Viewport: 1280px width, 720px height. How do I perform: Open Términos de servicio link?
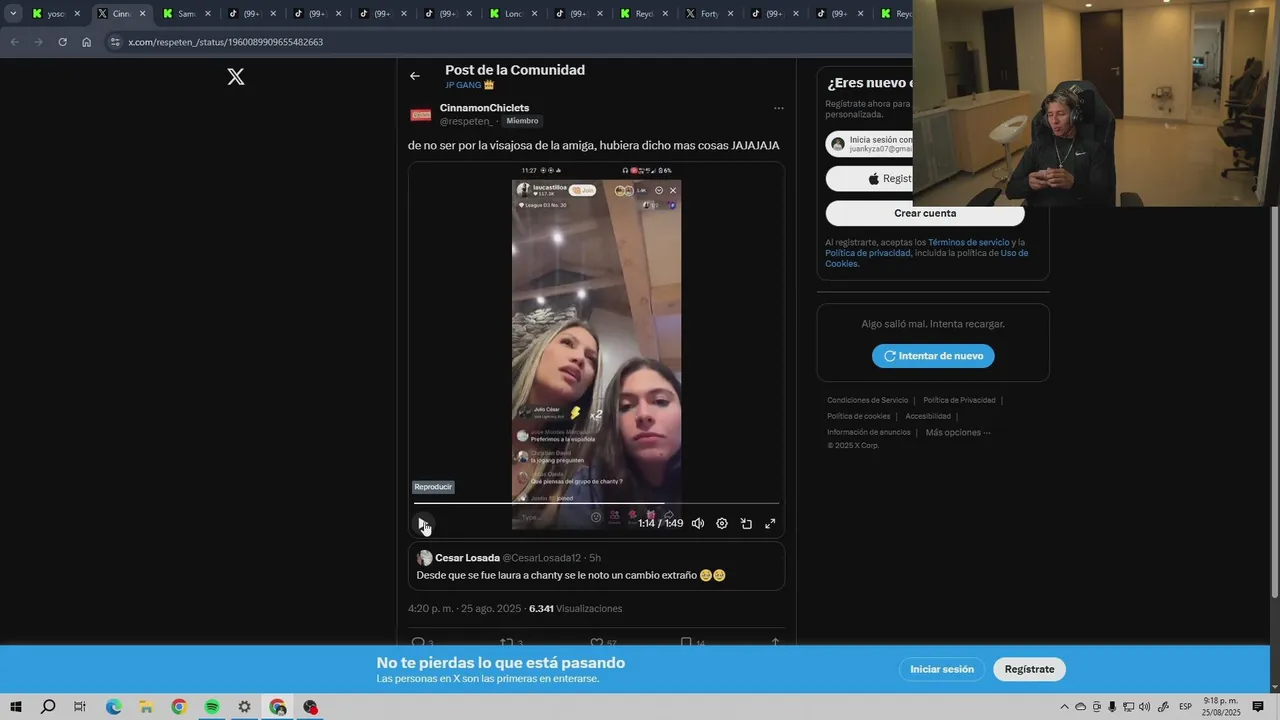click(x=969, y=242)
